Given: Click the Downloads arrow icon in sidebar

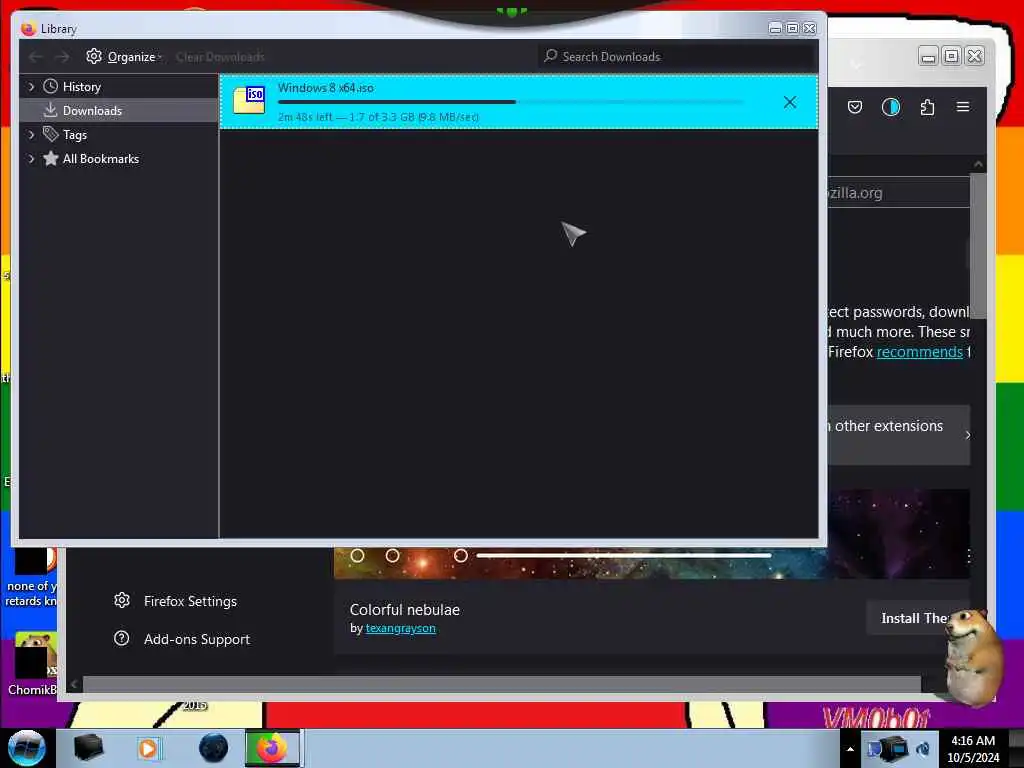Looking at the screenshot, I should click(x=50, y=110).
